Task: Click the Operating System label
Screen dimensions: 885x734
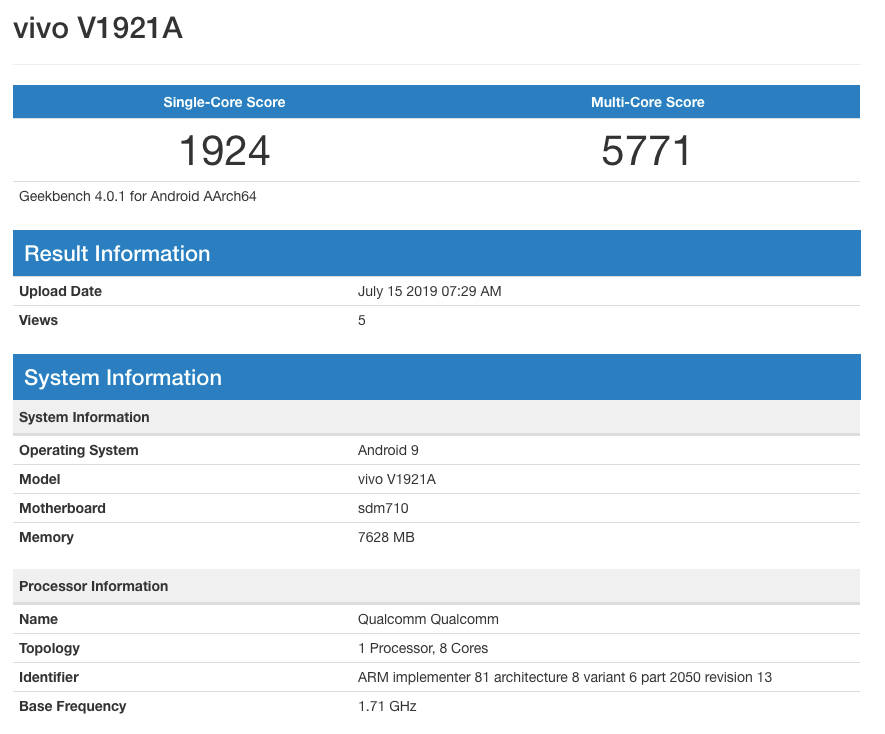Action: click(79, 451)
